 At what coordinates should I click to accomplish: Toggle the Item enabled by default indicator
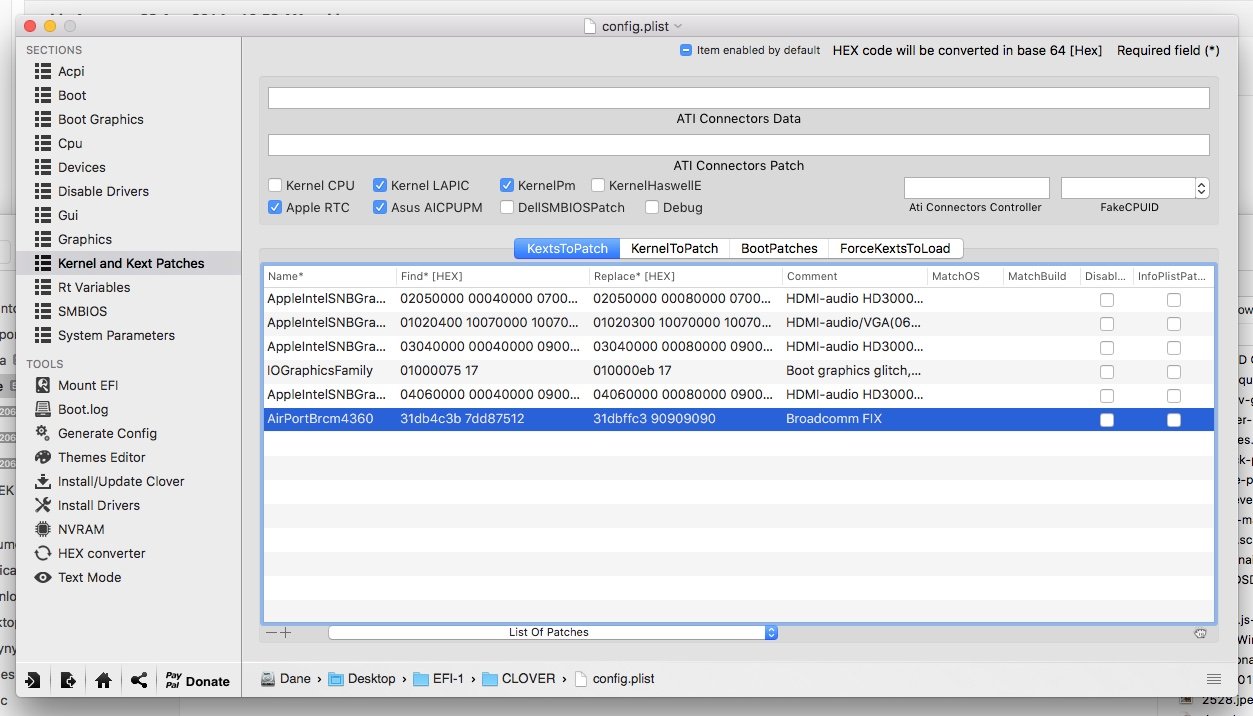pyautogui.click(x=686, y=50)
